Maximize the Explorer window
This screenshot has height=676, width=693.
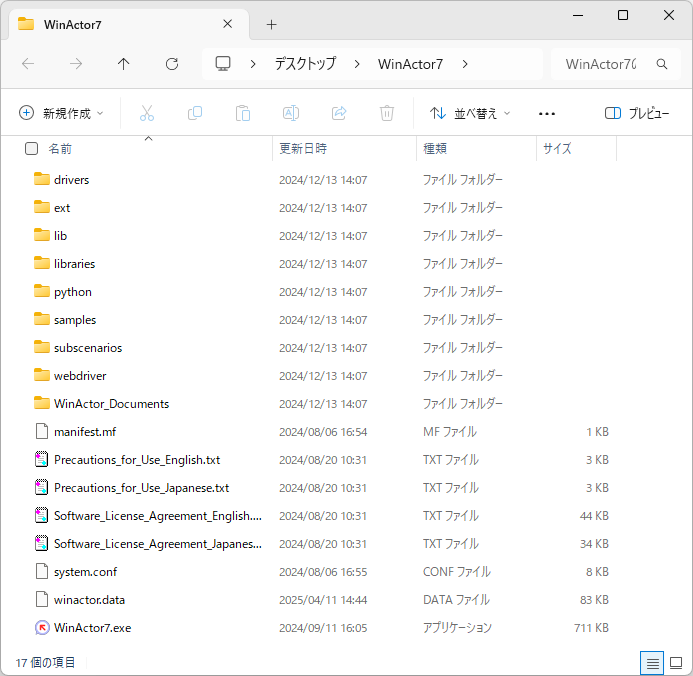point(623,15)
